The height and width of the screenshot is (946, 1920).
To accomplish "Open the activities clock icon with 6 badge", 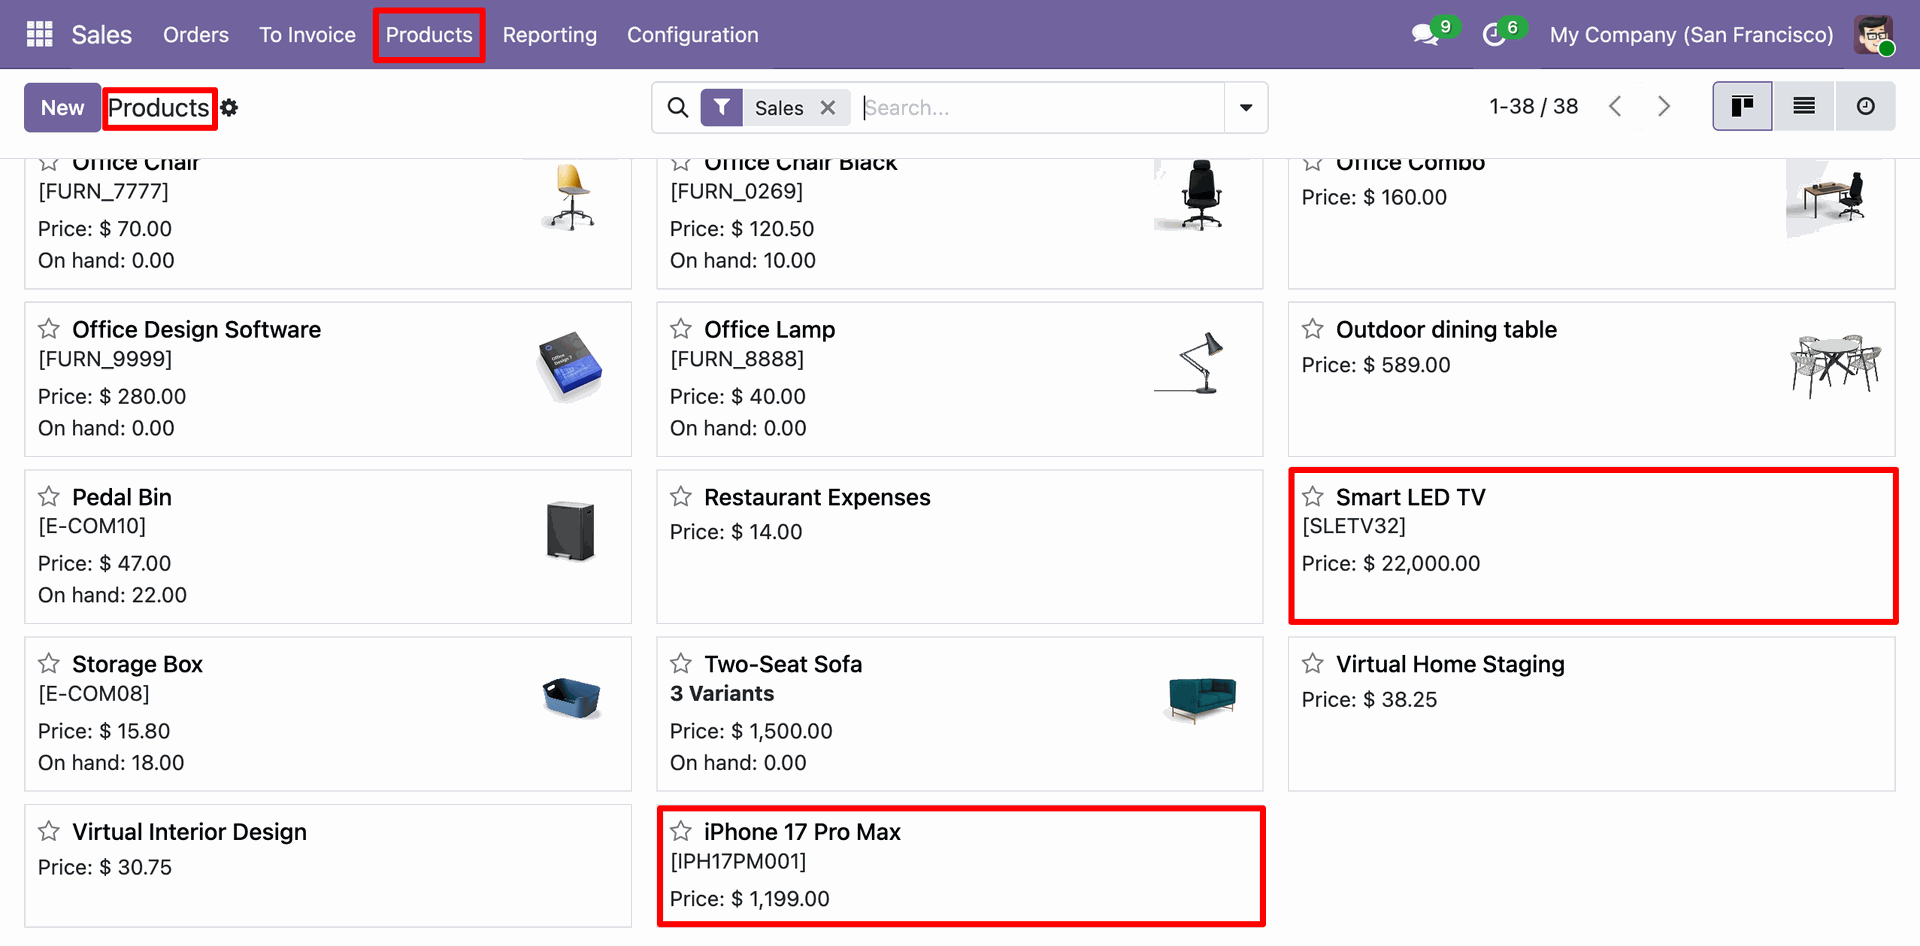I will point(1494,35).
